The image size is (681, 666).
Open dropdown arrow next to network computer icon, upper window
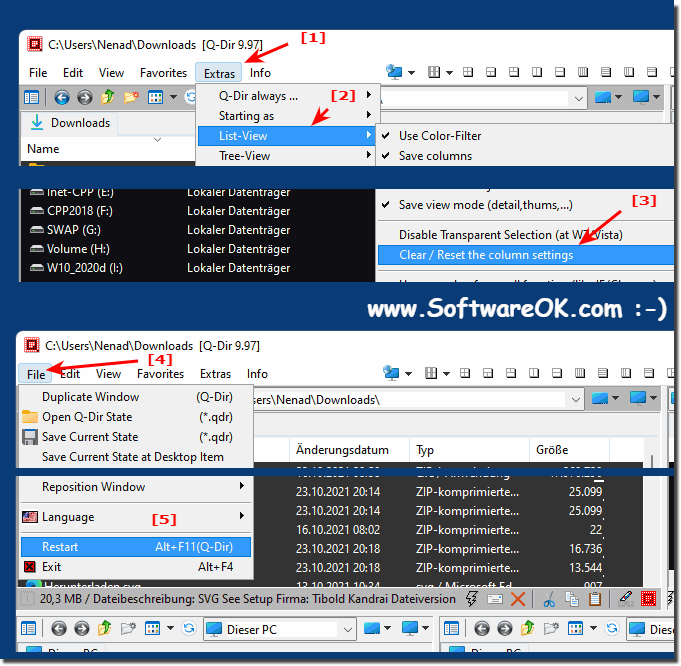(411, 73)
